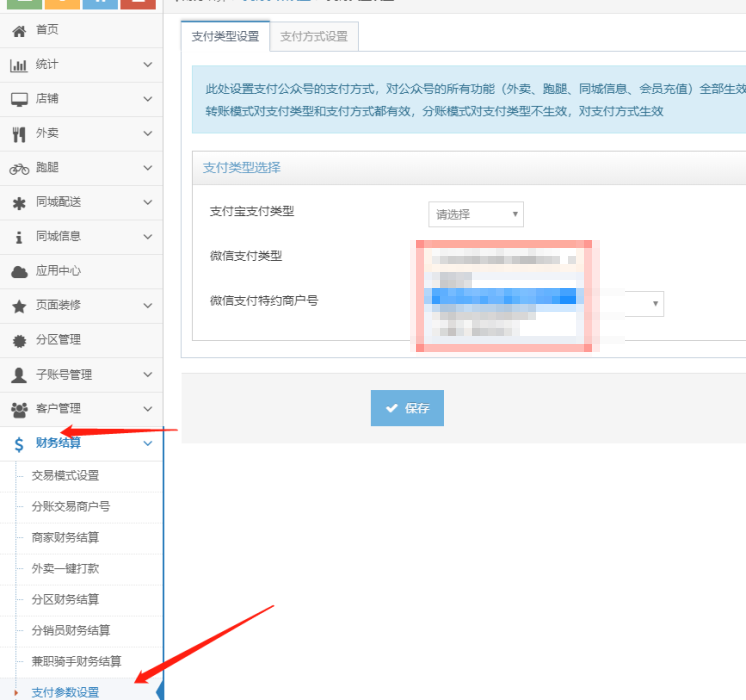Expand the 同城配送 menu chevron
Screen dimensions: 746x700
148,203
